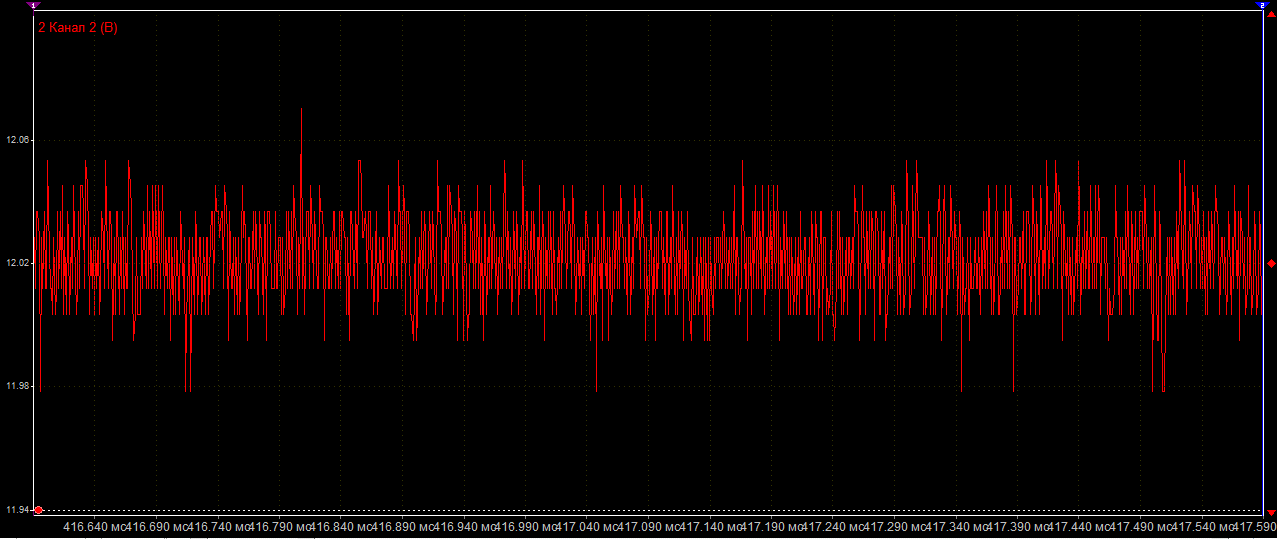Select the '2 Канал 2 (В)' channel label
Screen dimensions: 1277x539
tap(78, 28)
